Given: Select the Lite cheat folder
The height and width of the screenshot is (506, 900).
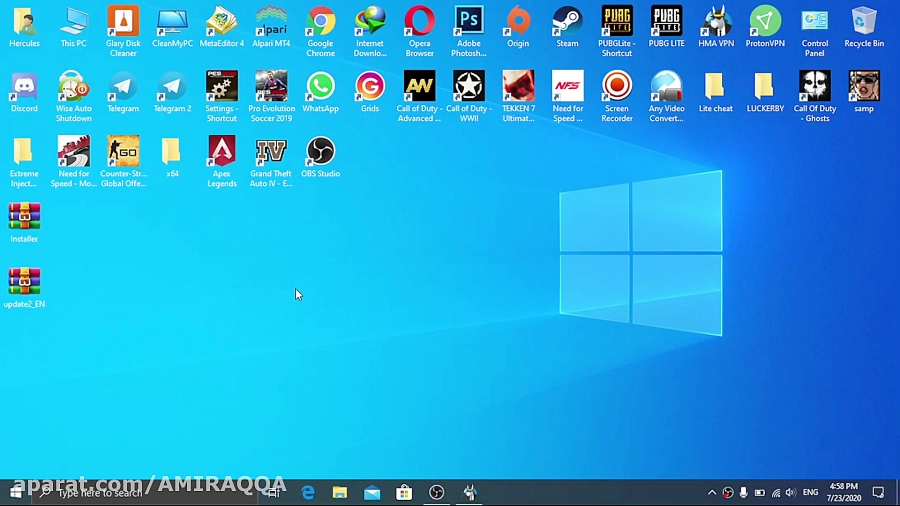Looking at the screenshot, I should (716, 92).
